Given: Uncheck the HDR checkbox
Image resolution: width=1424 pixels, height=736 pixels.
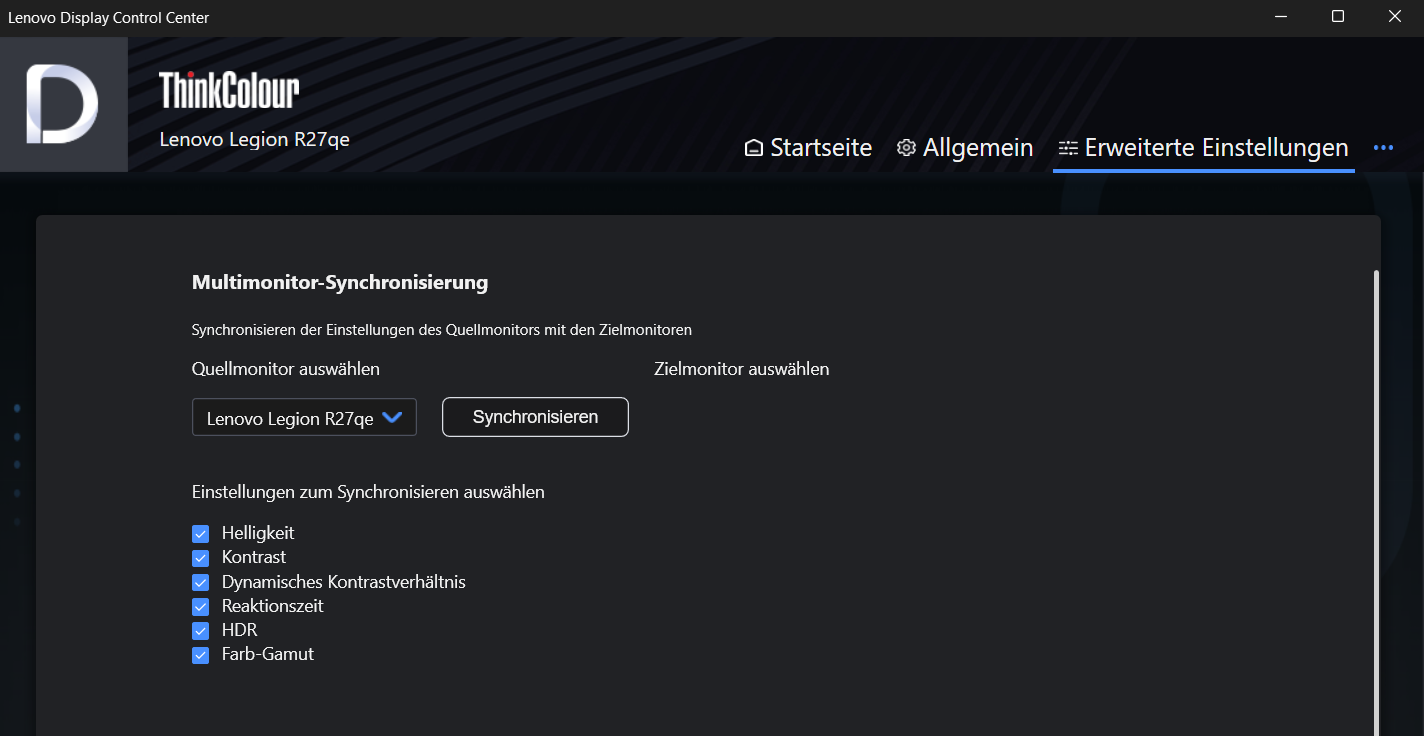Looking at the screenshot, I should pos(200,631).
